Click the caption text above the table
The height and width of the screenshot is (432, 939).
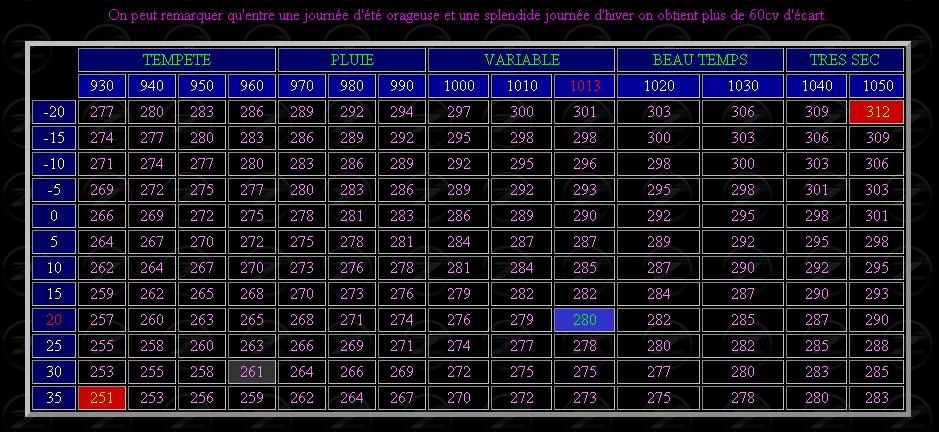coord(467,16)
